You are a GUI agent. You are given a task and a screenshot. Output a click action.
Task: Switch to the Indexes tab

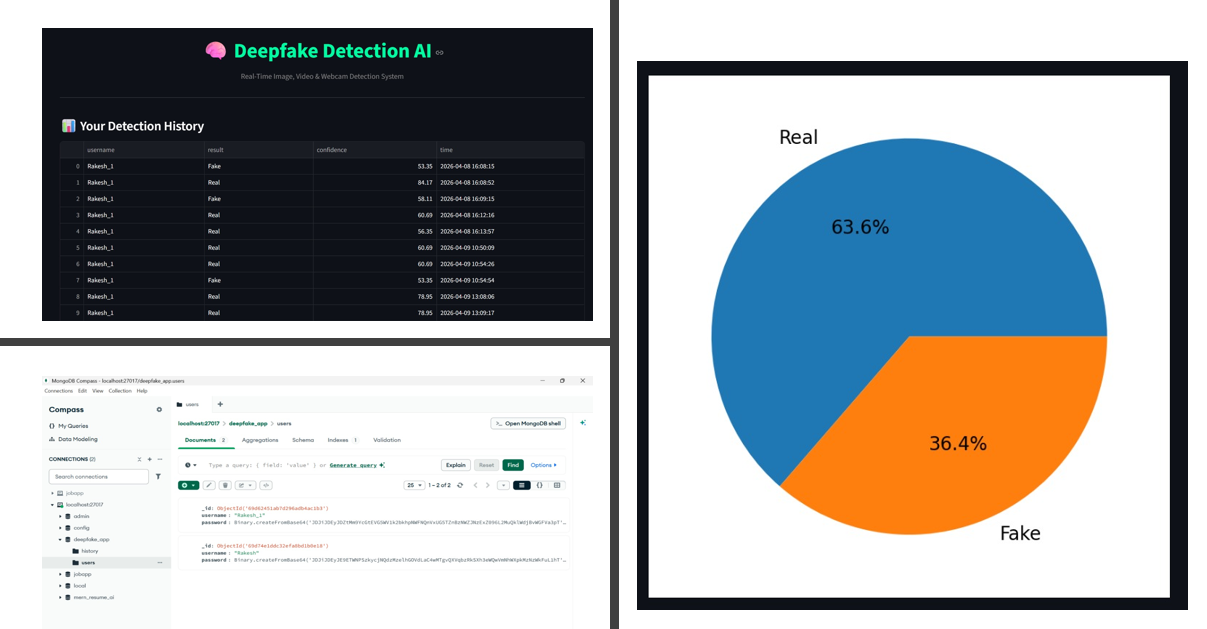pyautogui.click(x=343, y=440)
